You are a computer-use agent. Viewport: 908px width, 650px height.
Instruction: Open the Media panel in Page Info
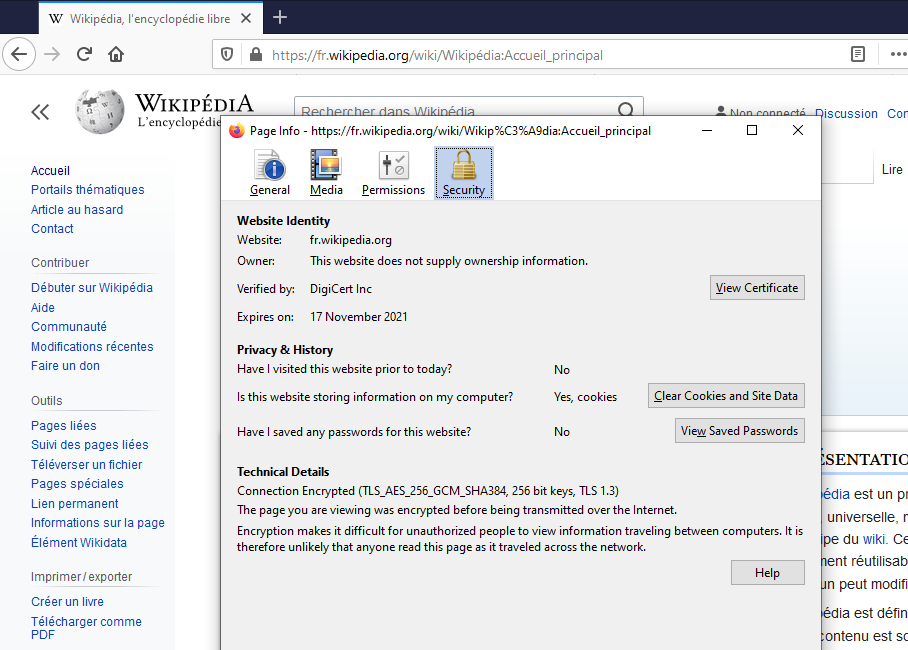click(x=326, y=172)
